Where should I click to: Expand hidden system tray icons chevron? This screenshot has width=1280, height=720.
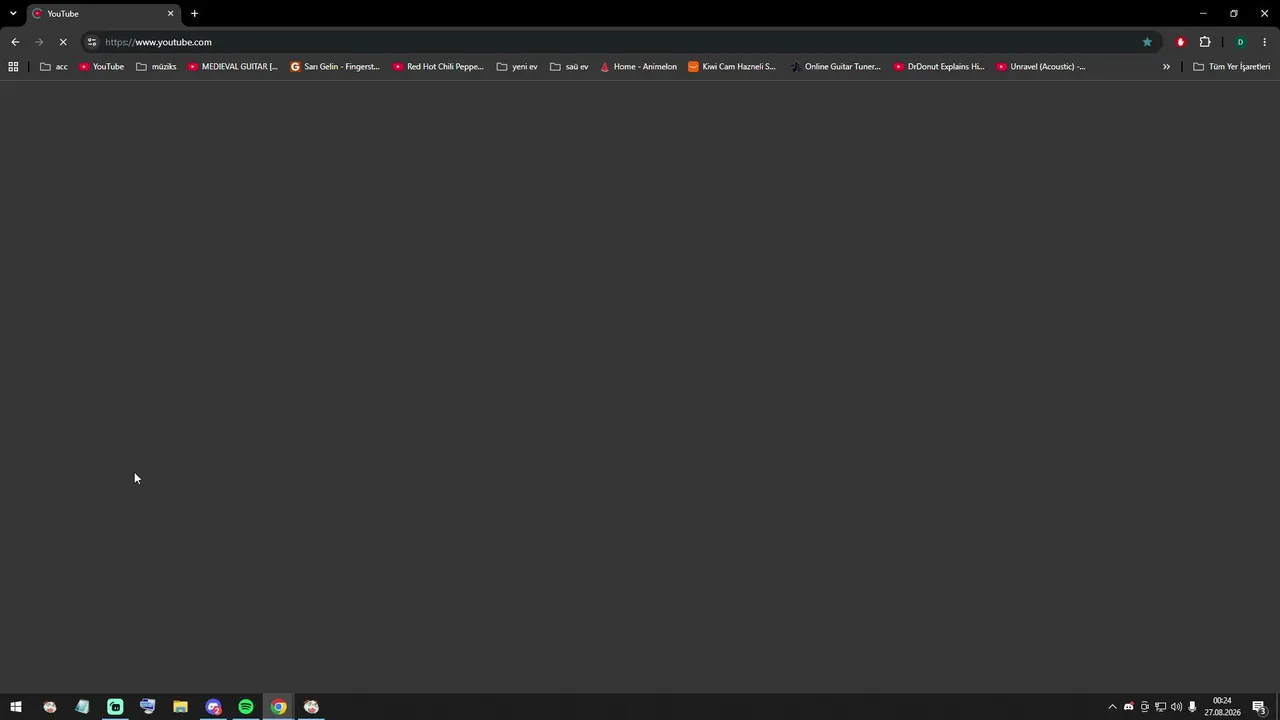(1112, 707)
